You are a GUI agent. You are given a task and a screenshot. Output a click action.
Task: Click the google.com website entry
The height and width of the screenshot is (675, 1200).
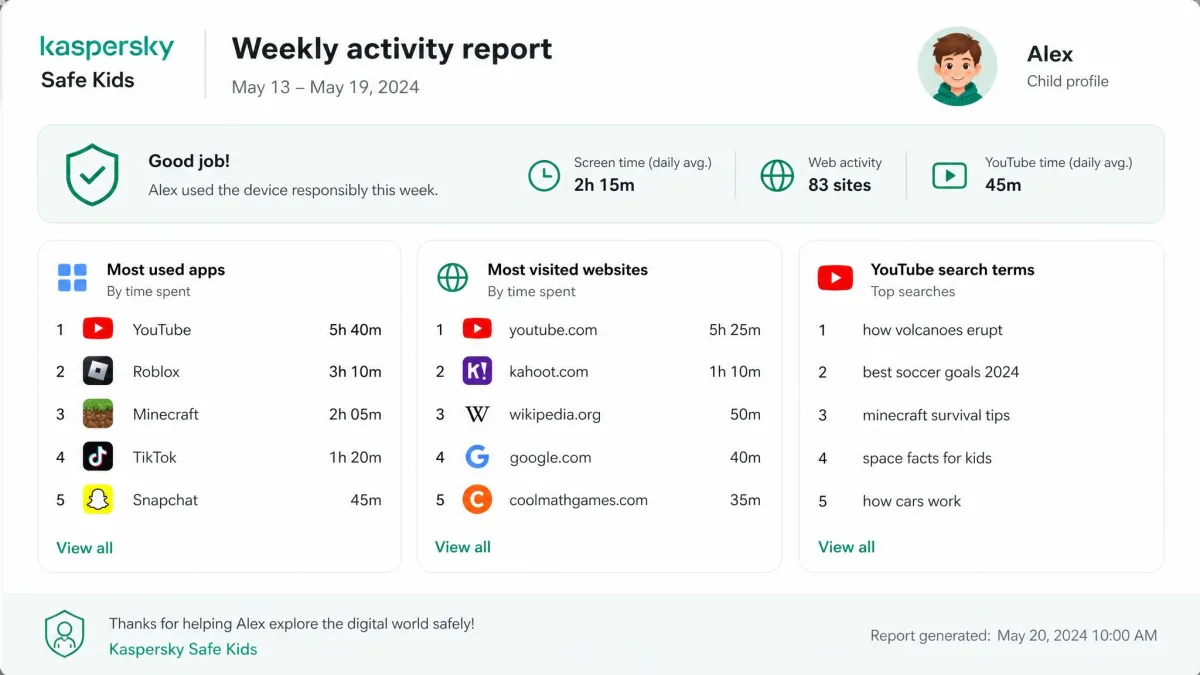[x=550, y=457]
